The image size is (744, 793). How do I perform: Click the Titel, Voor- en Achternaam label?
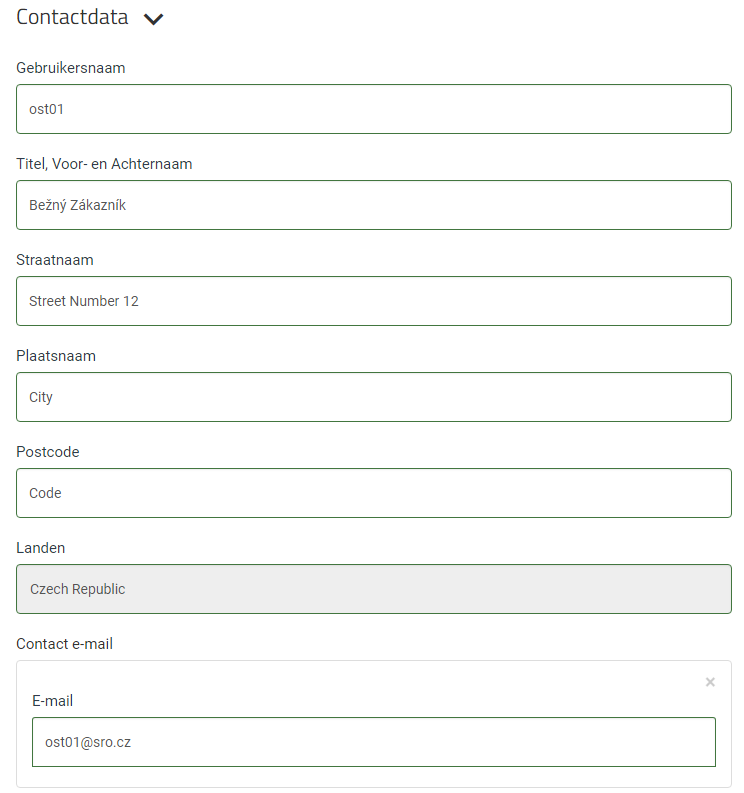(x=104, y=164)
